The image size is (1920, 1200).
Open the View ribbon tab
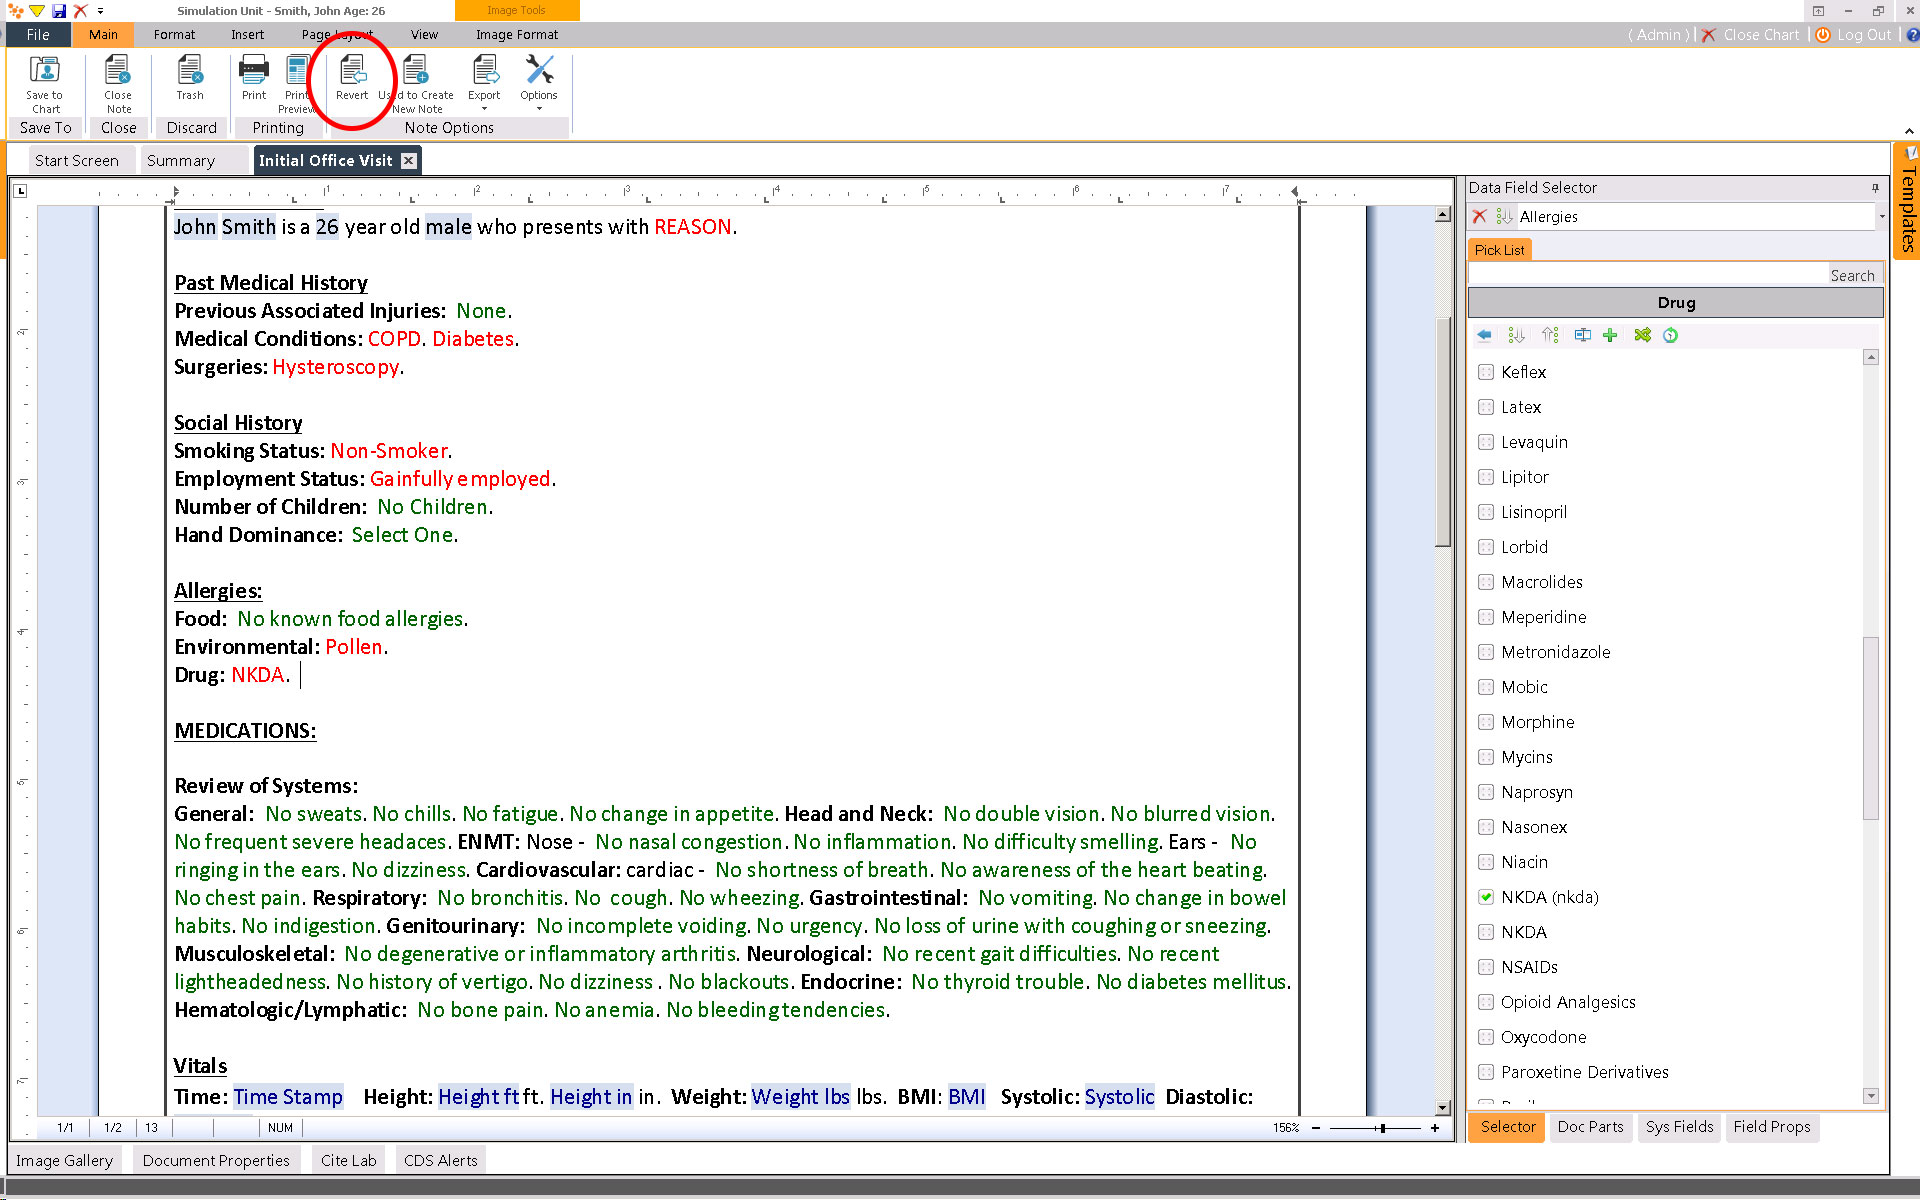point(424,34)
